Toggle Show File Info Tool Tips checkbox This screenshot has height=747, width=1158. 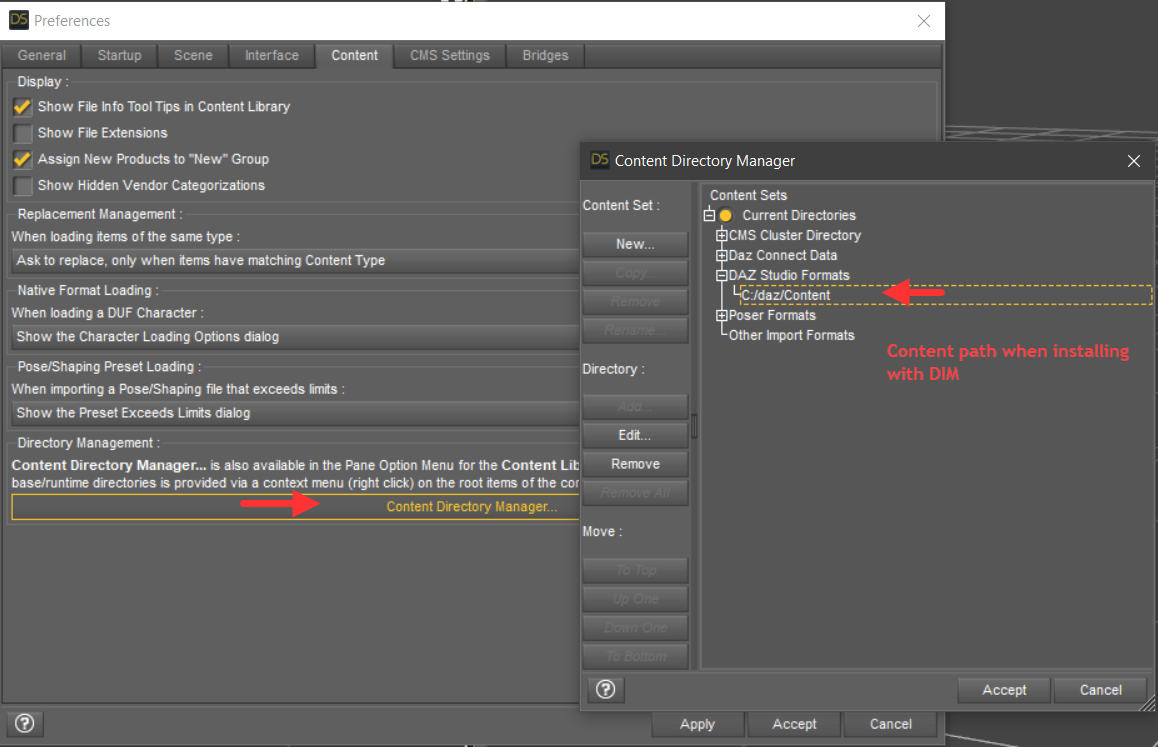[x=23, y=107]
